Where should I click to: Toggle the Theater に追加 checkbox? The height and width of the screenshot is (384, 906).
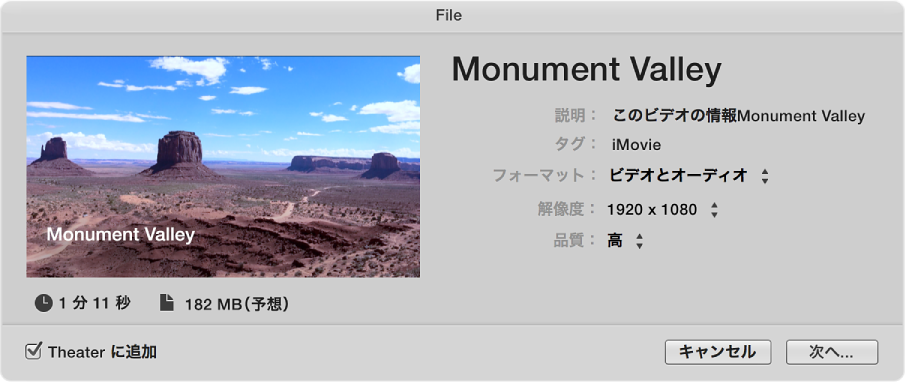[34, 351]
